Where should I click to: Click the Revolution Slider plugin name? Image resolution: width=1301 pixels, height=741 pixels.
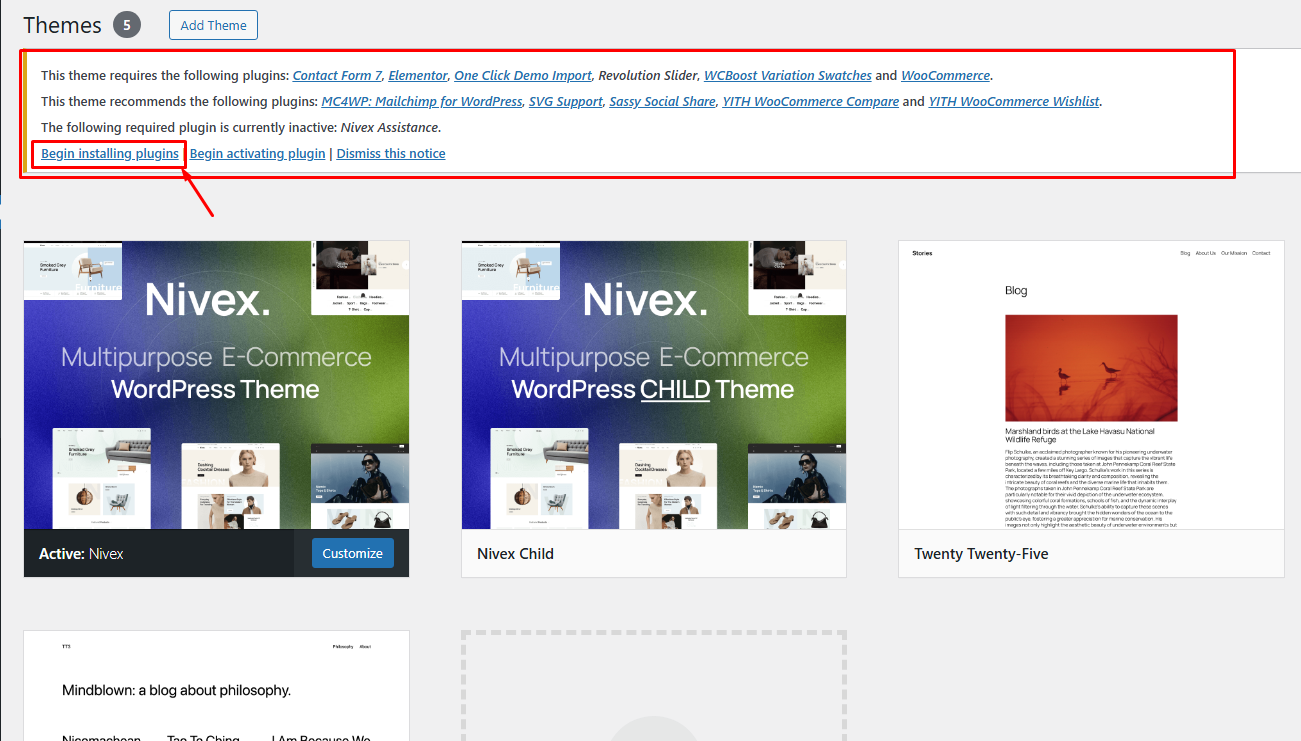tap(648, 75)
